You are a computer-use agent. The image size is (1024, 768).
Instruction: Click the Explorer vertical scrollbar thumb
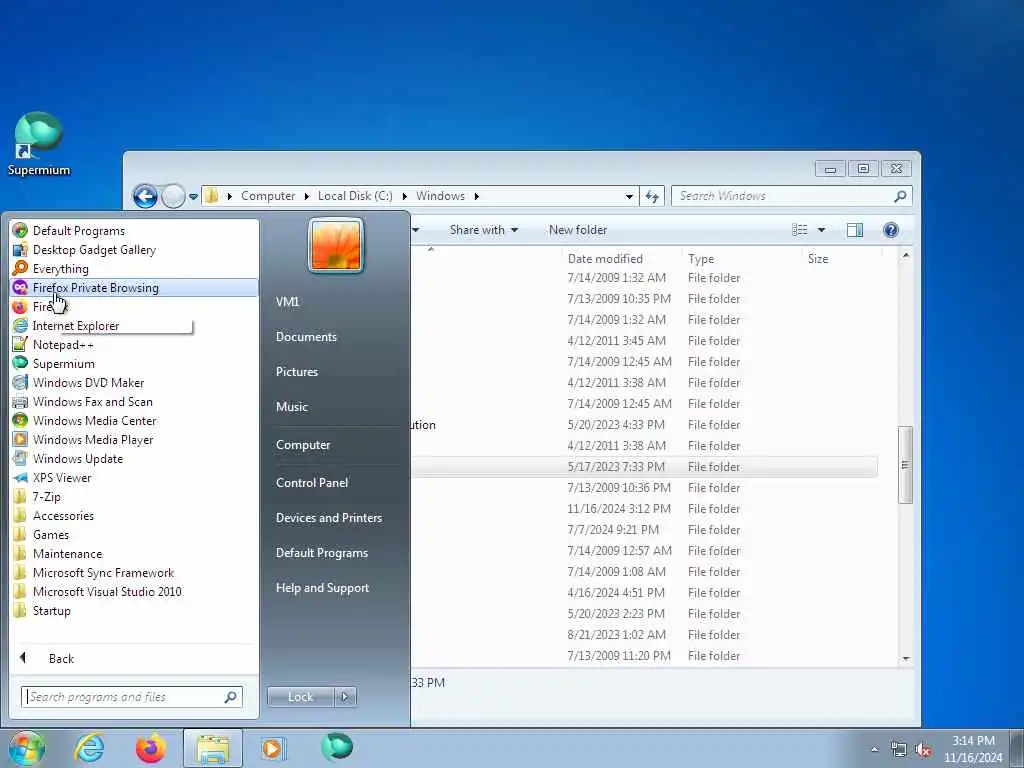(905, 464)
